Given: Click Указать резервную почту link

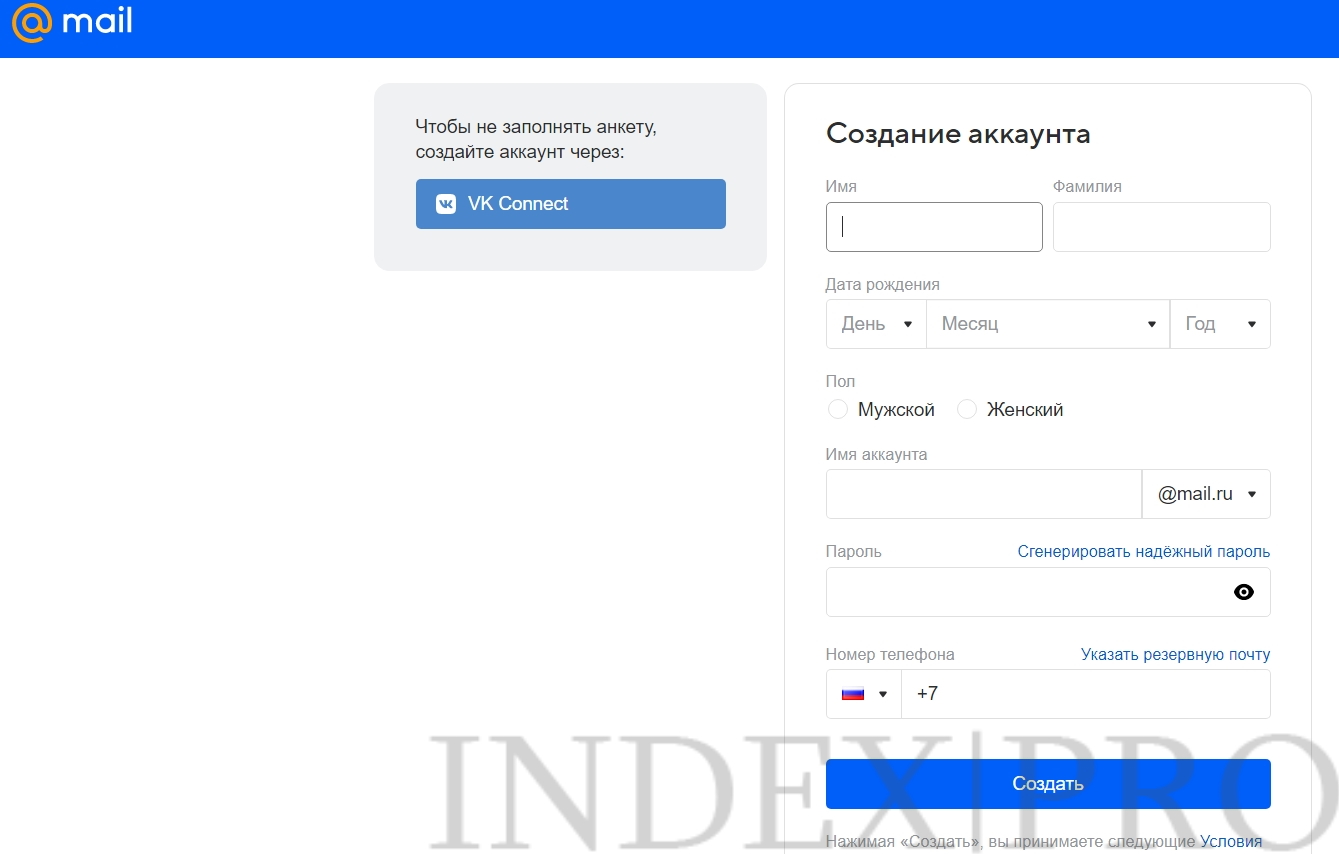Looking at the screenshot, I should [x=1176, y=655].
